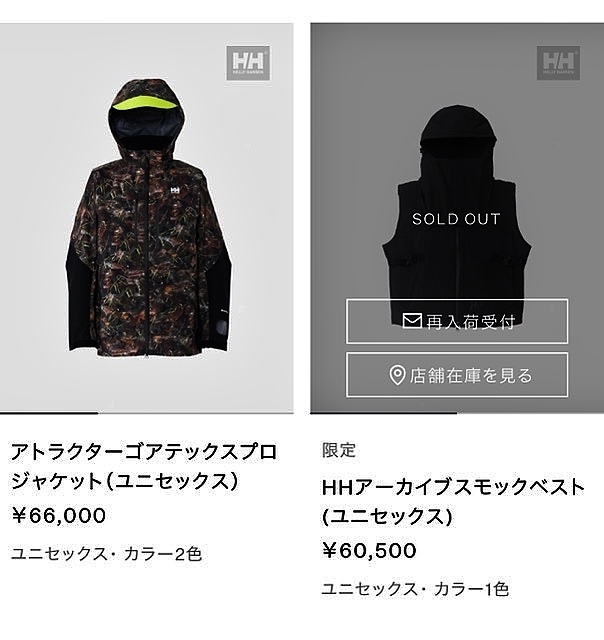Click the 限定 limited label above vest
This screenshot has height=640, width=604.
coord(339,450)
